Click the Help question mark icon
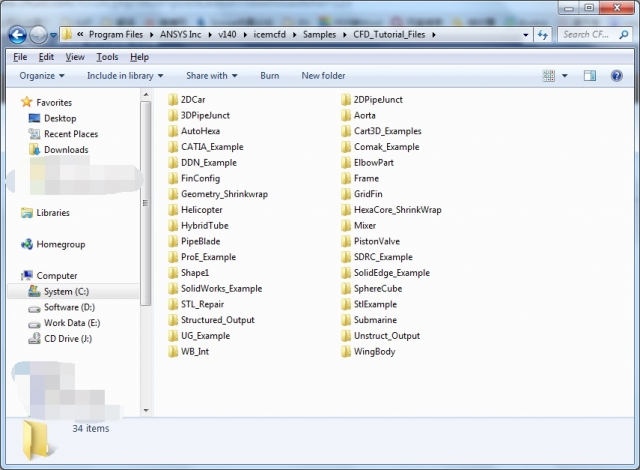 click(617, 76)
